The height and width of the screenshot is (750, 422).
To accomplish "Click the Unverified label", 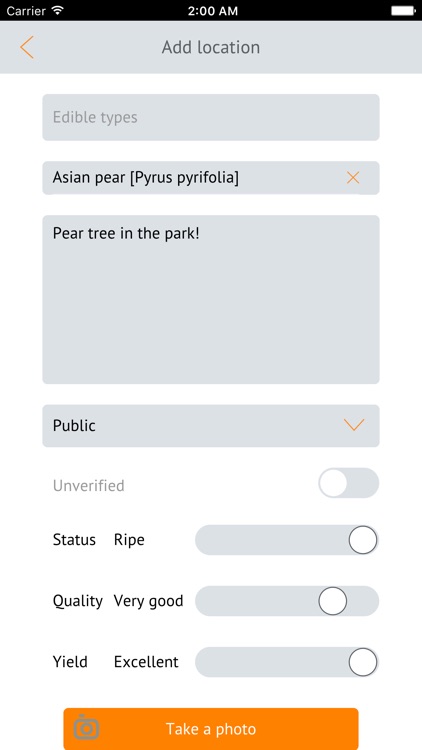I will pyautogui.click(x=89, y=485).
